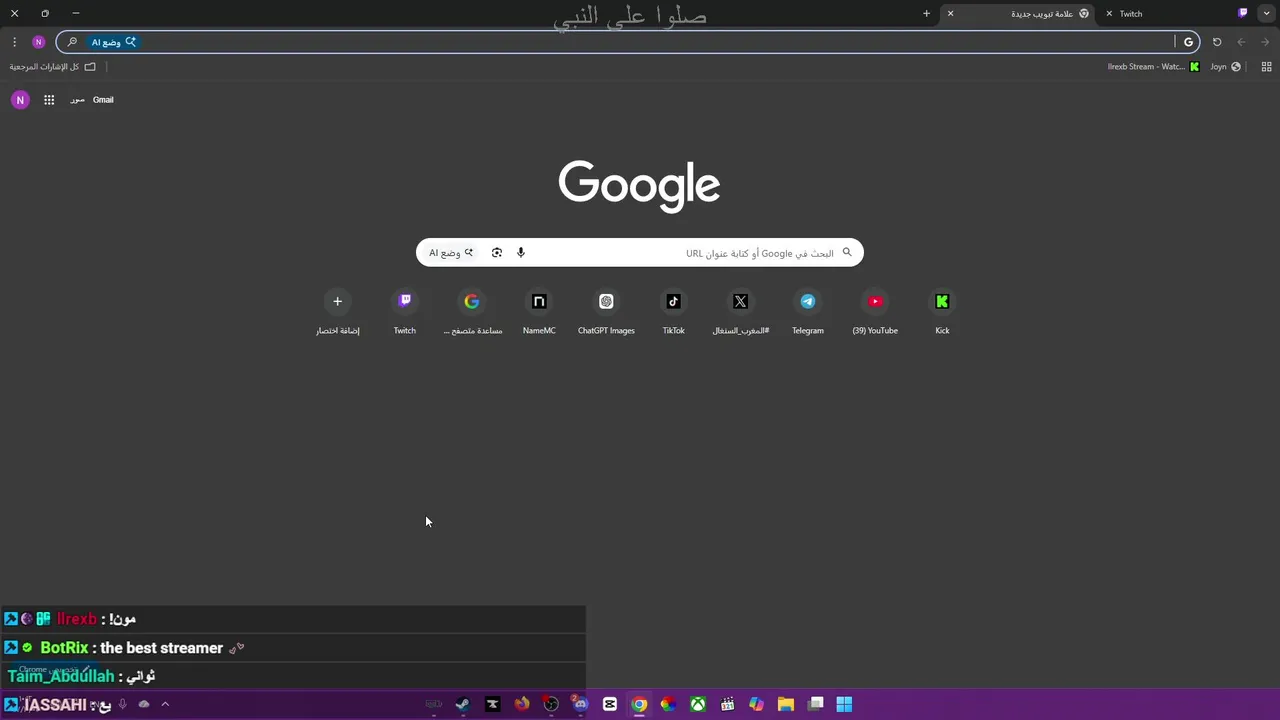Screen dimensions: 1280x720
Task: Open Firefox from the taskbar
Action: tap(522, 704)
